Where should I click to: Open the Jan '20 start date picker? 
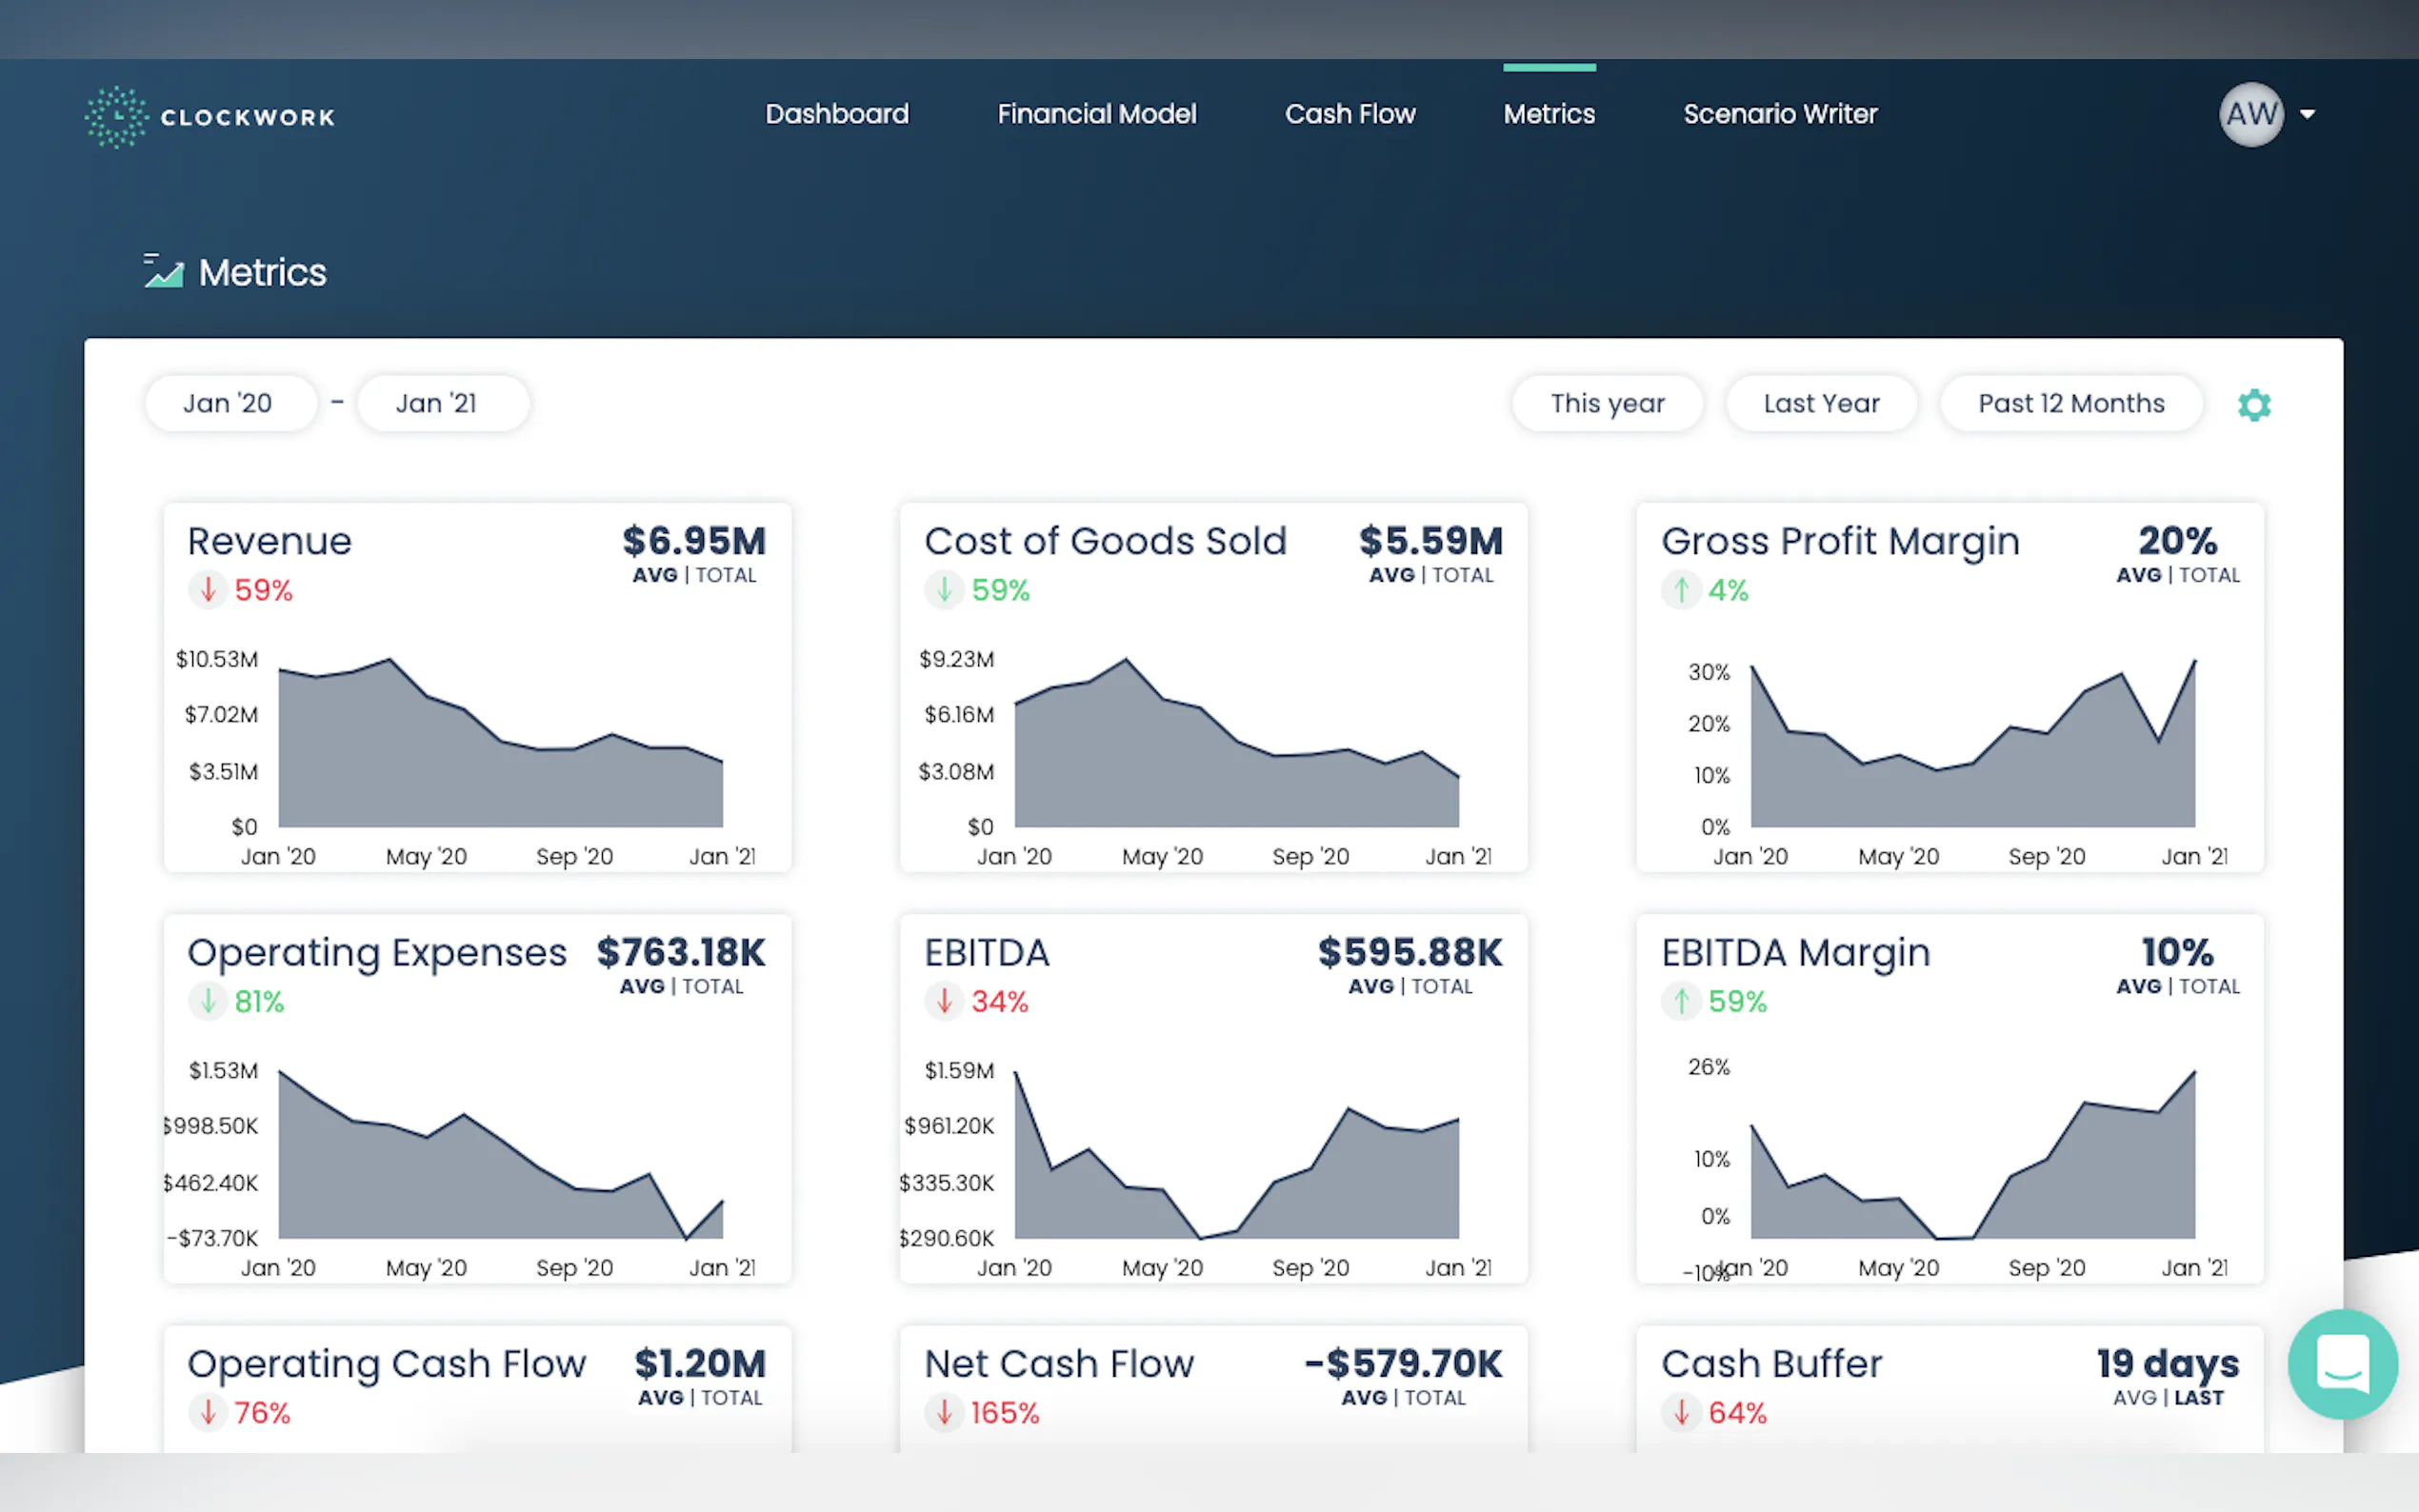tap(229, 403)
